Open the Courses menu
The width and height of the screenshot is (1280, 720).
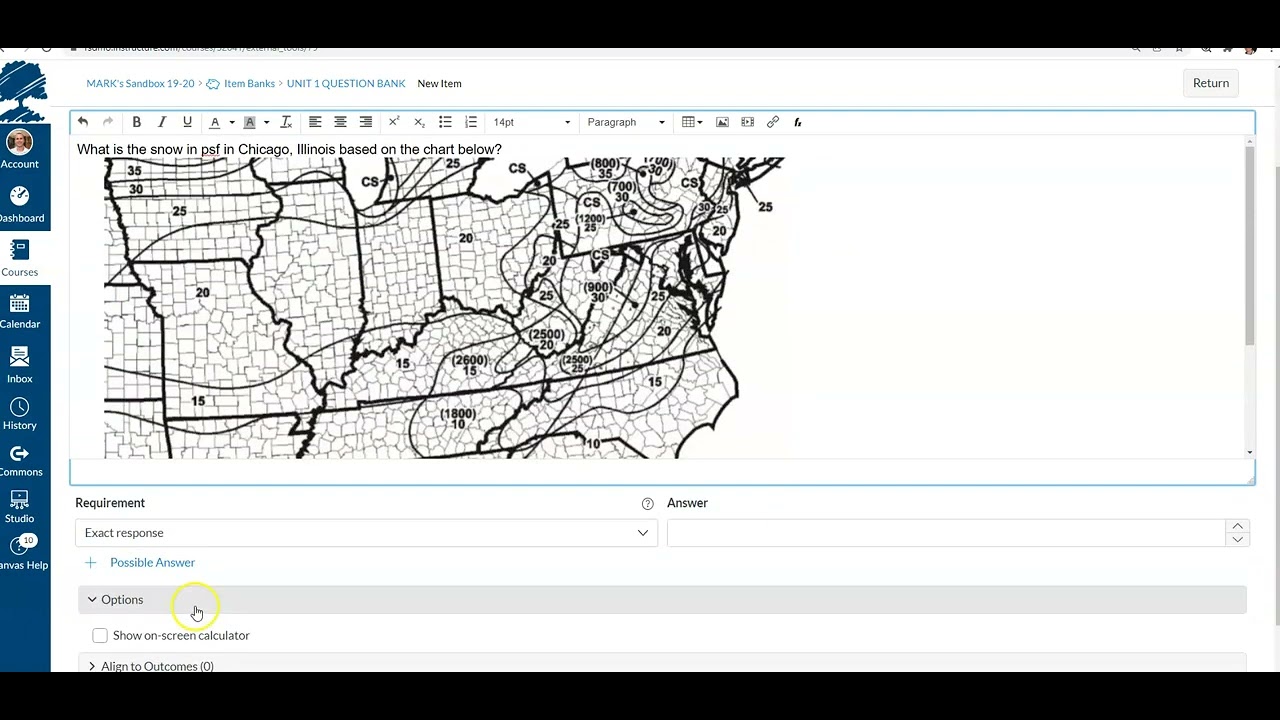coord(19,257)
